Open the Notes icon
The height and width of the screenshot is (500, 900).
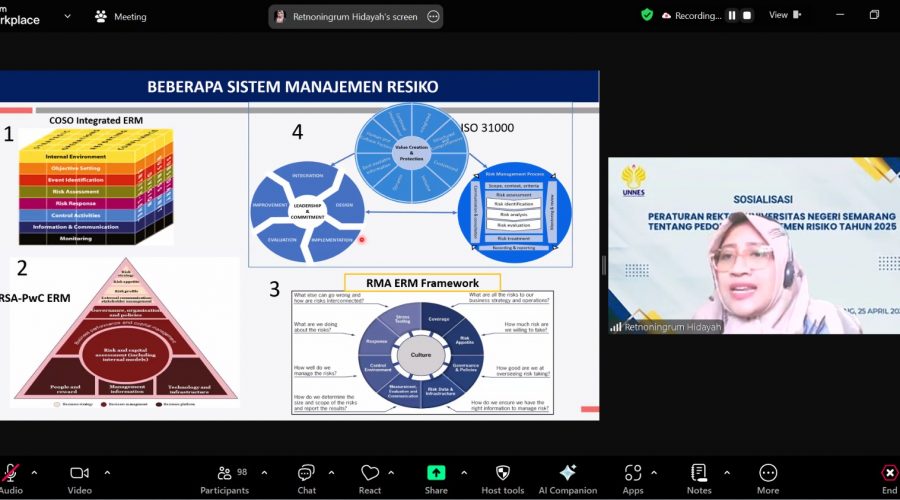tap(699, 473)
